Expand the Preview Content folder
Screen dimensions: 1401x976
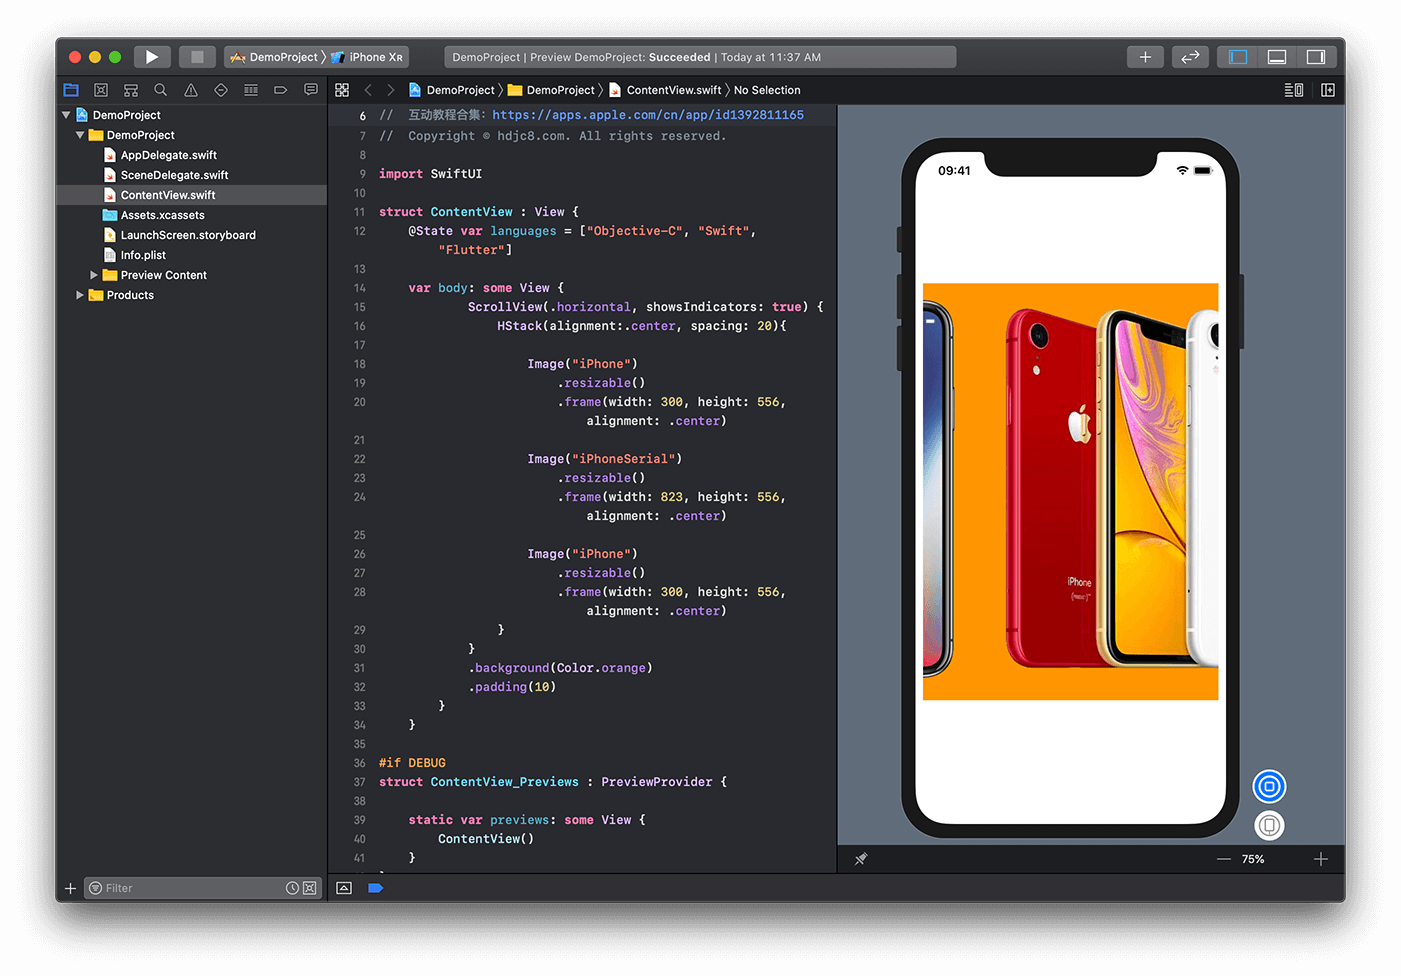[94, 275]
